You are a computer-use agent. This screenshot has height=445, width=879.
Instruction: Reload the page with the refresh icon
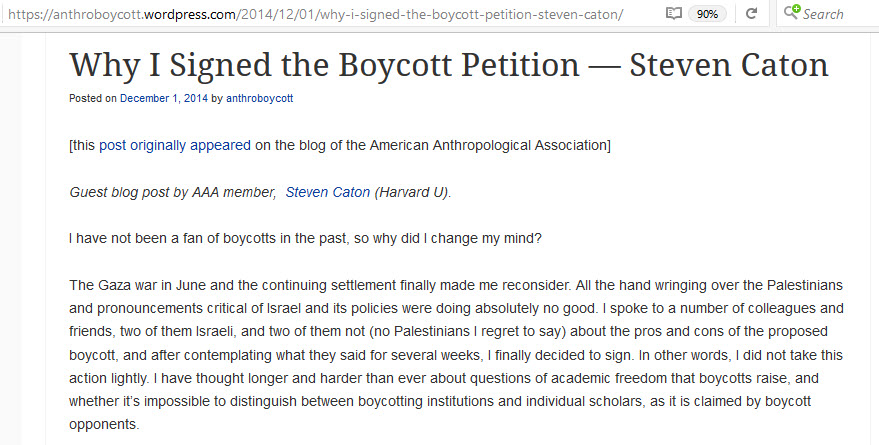(x=751, y=14)
